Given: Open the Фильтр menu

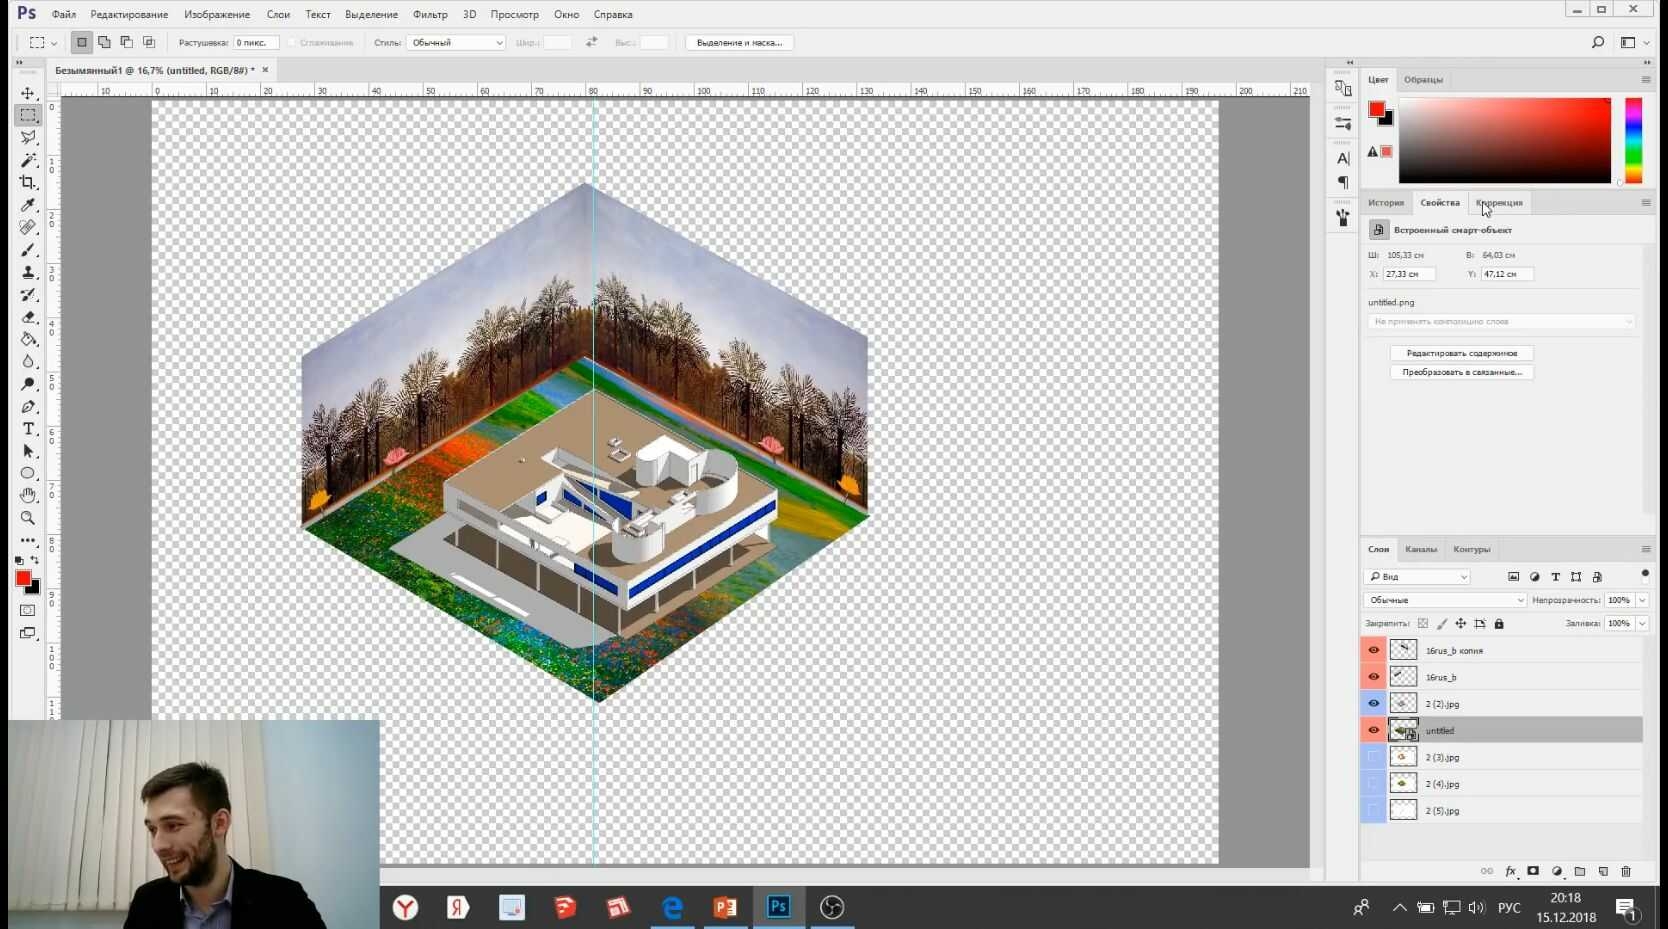Looking at the screenshot, I should click(430, 14).
